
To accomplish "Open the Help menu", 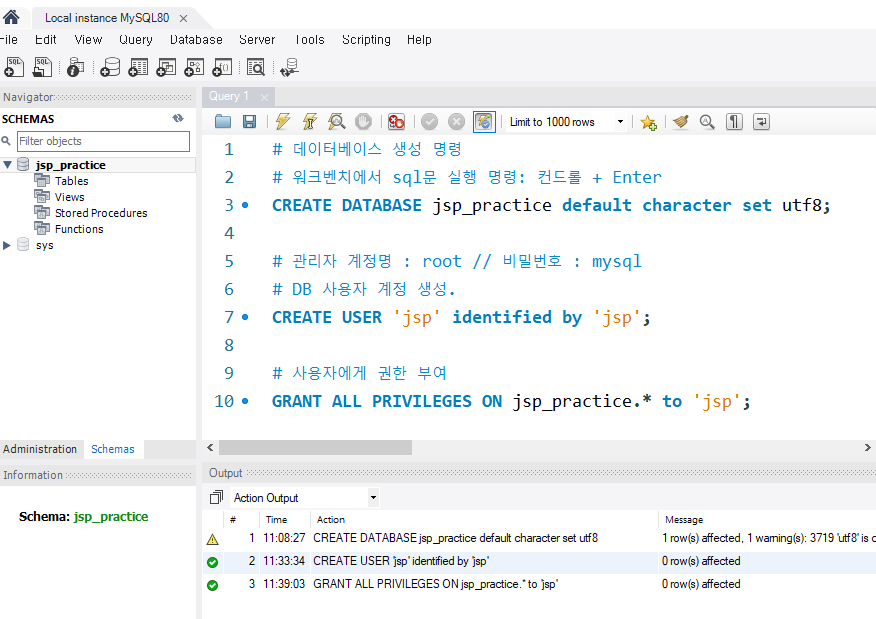I will tap(419, 40).
